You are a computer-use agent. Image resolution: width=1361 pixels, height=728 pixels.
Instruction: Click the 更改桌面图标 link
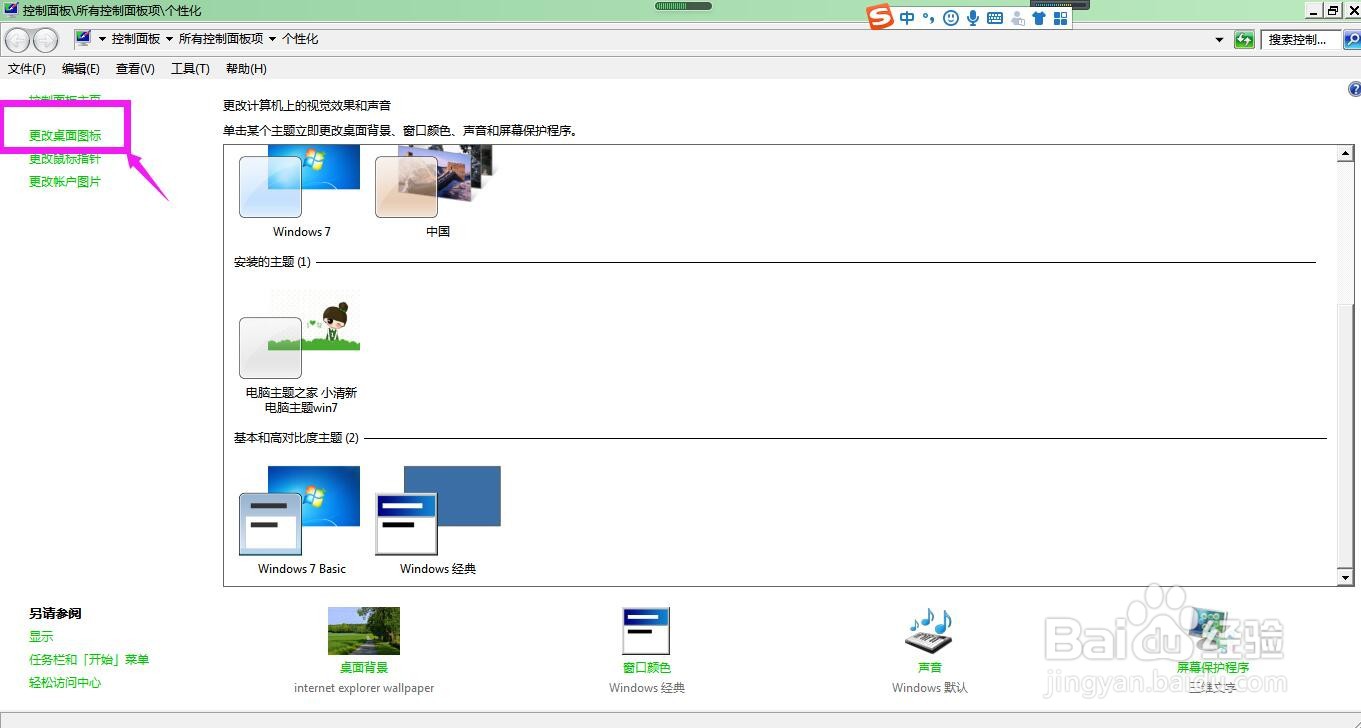[x=65, y=135]
